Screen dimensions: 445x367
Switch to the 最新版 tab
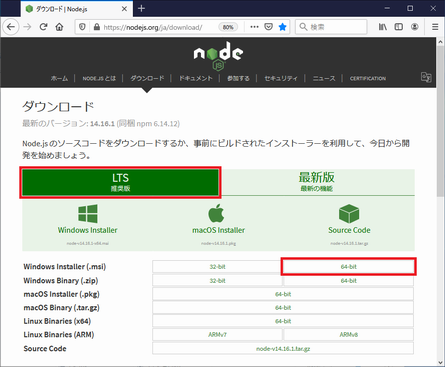coord(317,182)
